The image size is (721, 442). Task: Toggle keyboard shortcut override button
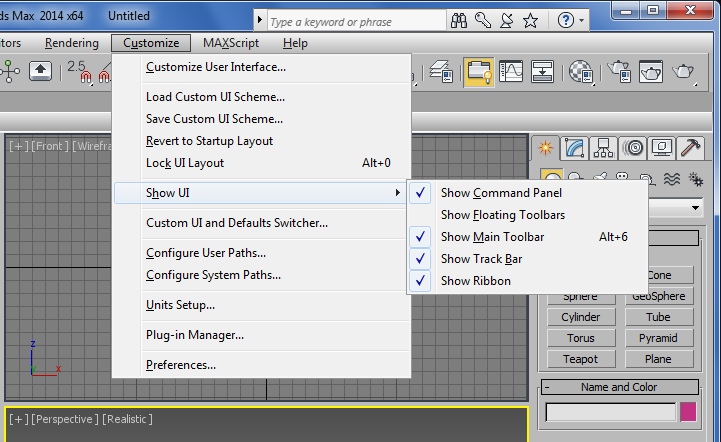coord(40,71)
